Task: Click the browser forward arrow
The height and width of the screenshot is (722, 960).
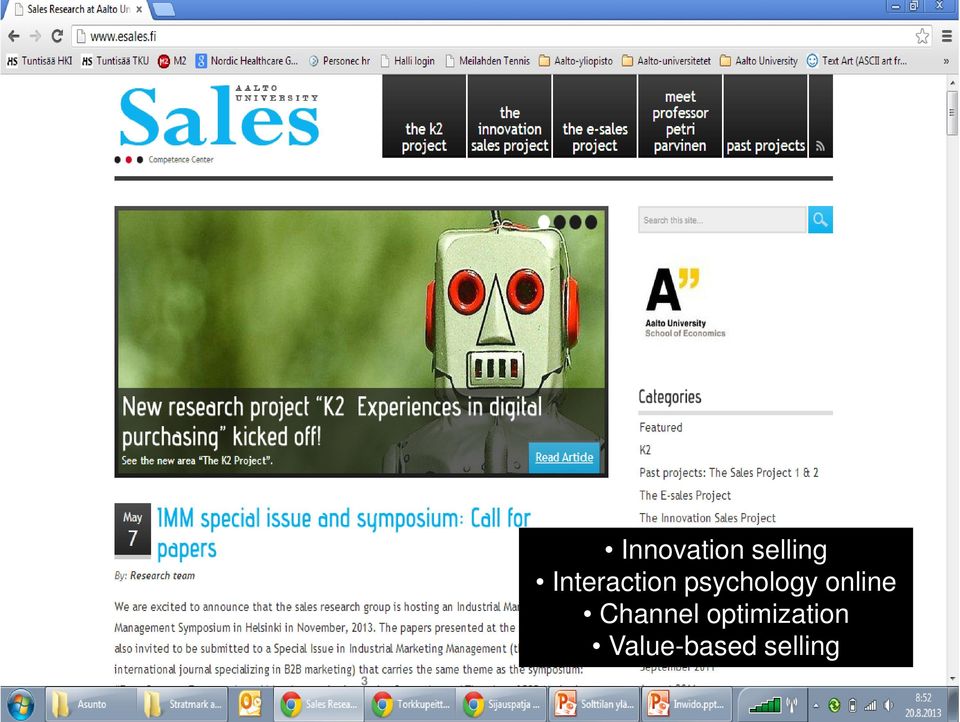Action: coord(36,36)
